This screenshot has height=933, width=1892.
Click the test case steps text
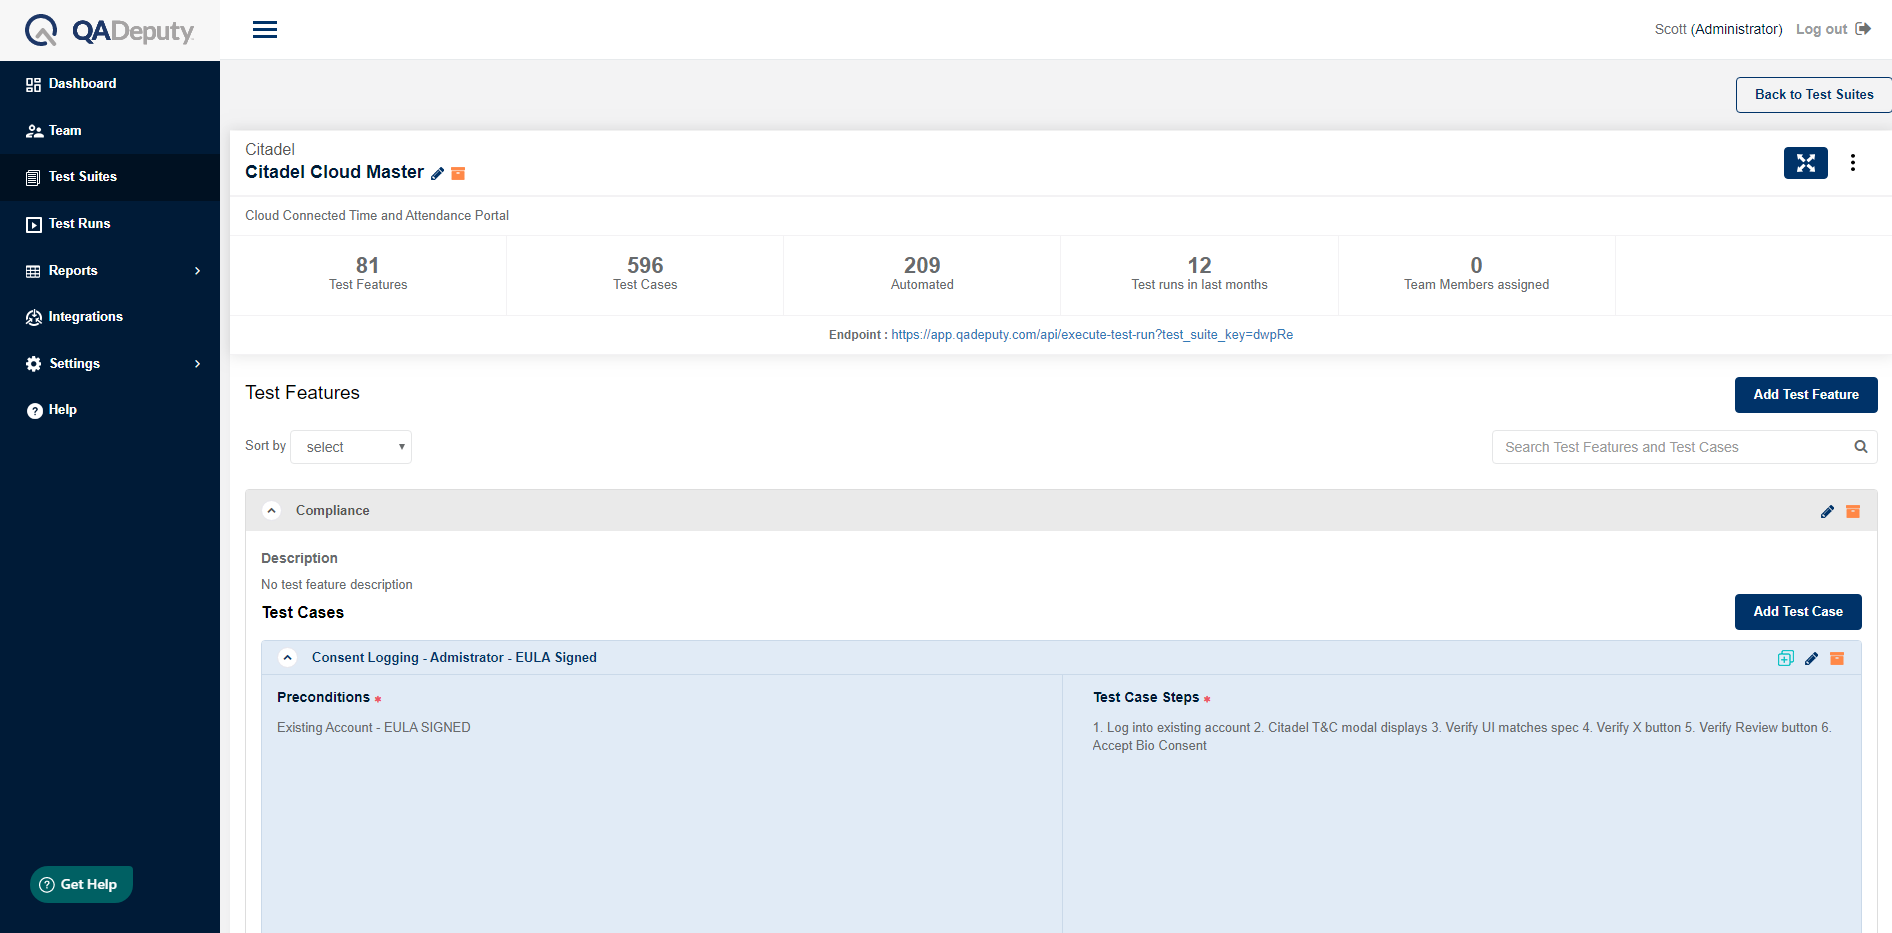[x=1462, y=737]
